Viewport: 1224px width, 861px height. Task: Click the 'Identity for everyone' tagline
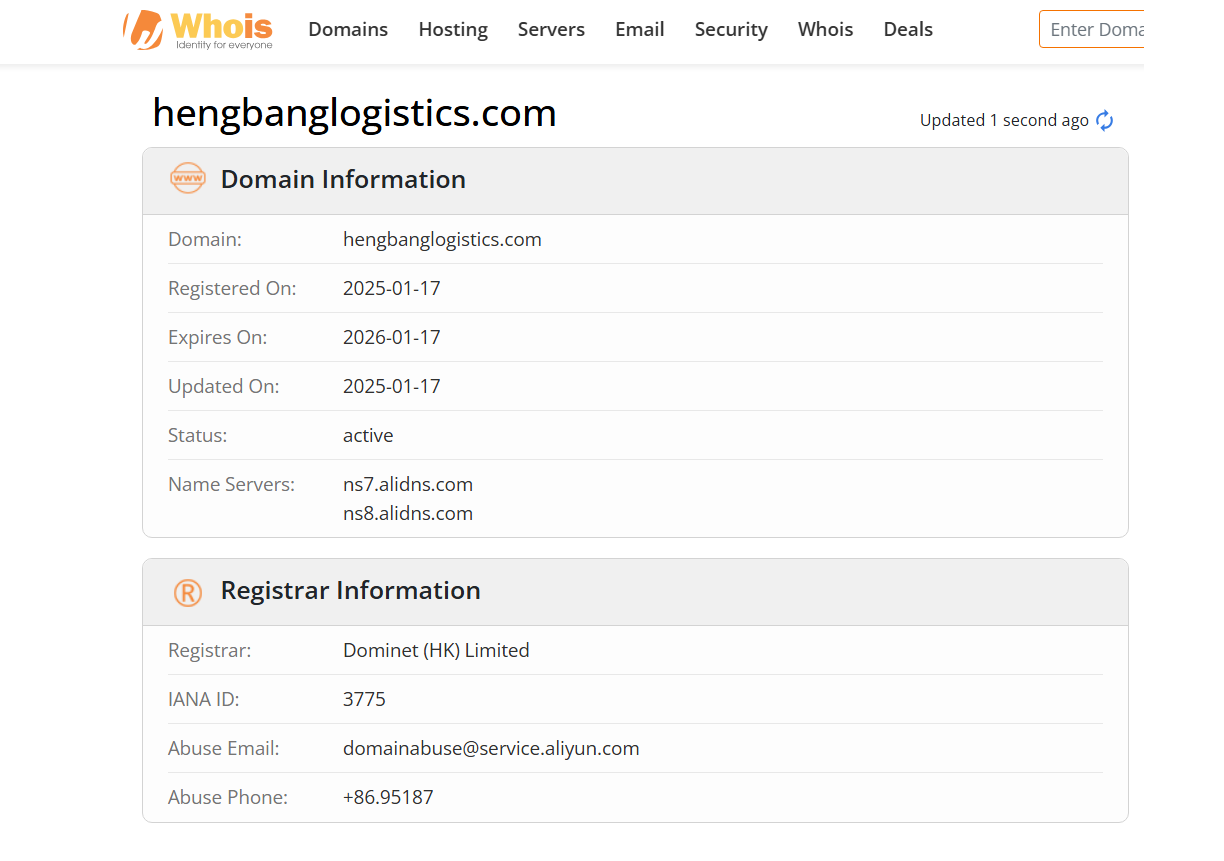[224, 45]
